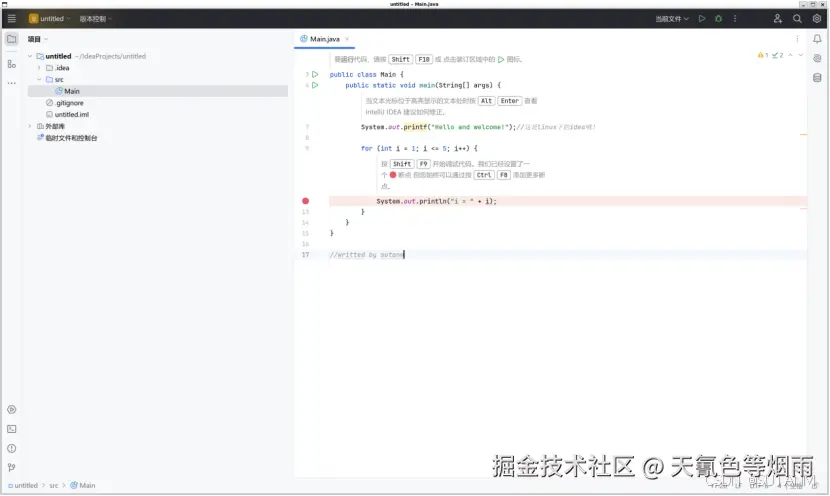The width and height of the screenshot is (830, 496).
Task: Close the Main.java tab
Action: pyautogui.click(x=347, y=39)
